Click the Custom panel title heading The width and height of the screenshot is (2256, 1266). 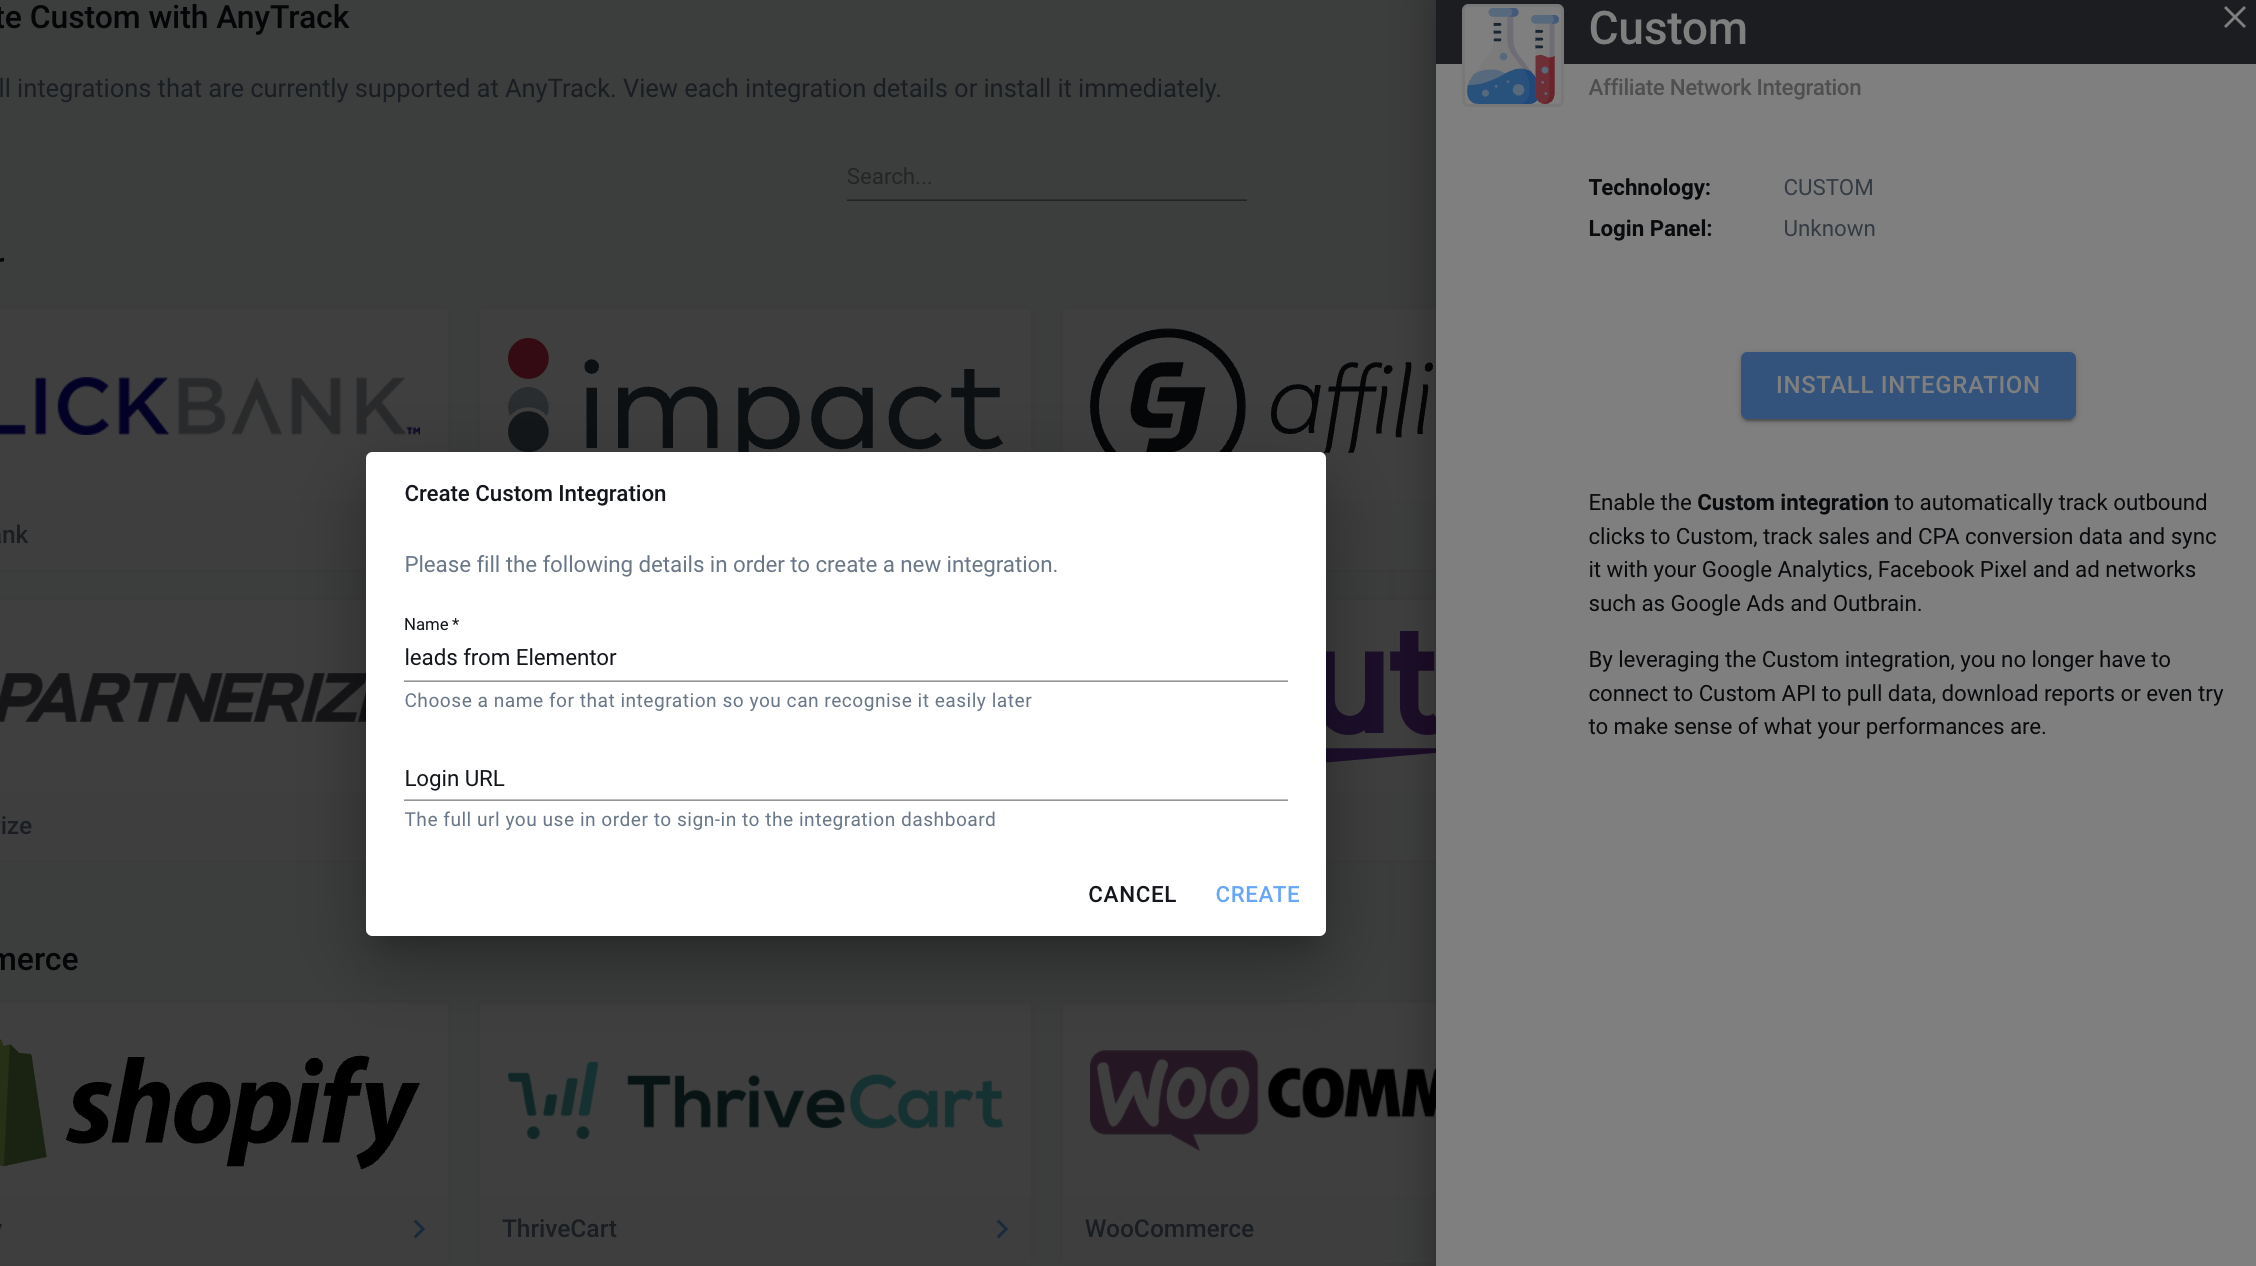click(x=1667, y=28)
